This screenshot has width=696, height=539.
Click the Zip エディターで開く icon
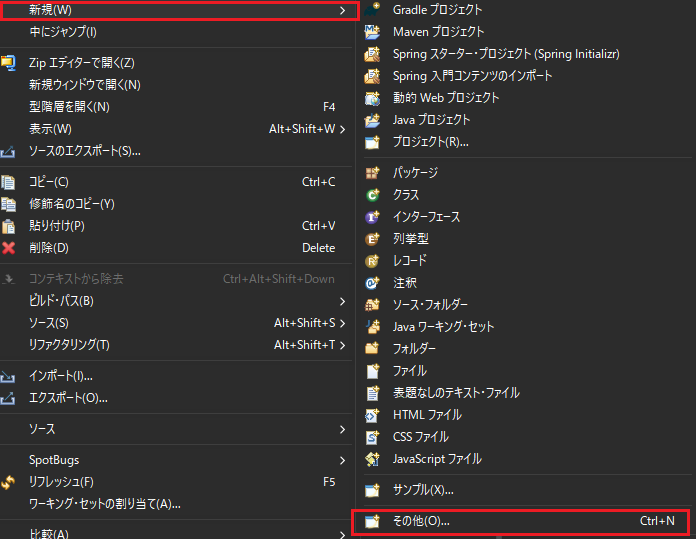[x=8, y=63]
